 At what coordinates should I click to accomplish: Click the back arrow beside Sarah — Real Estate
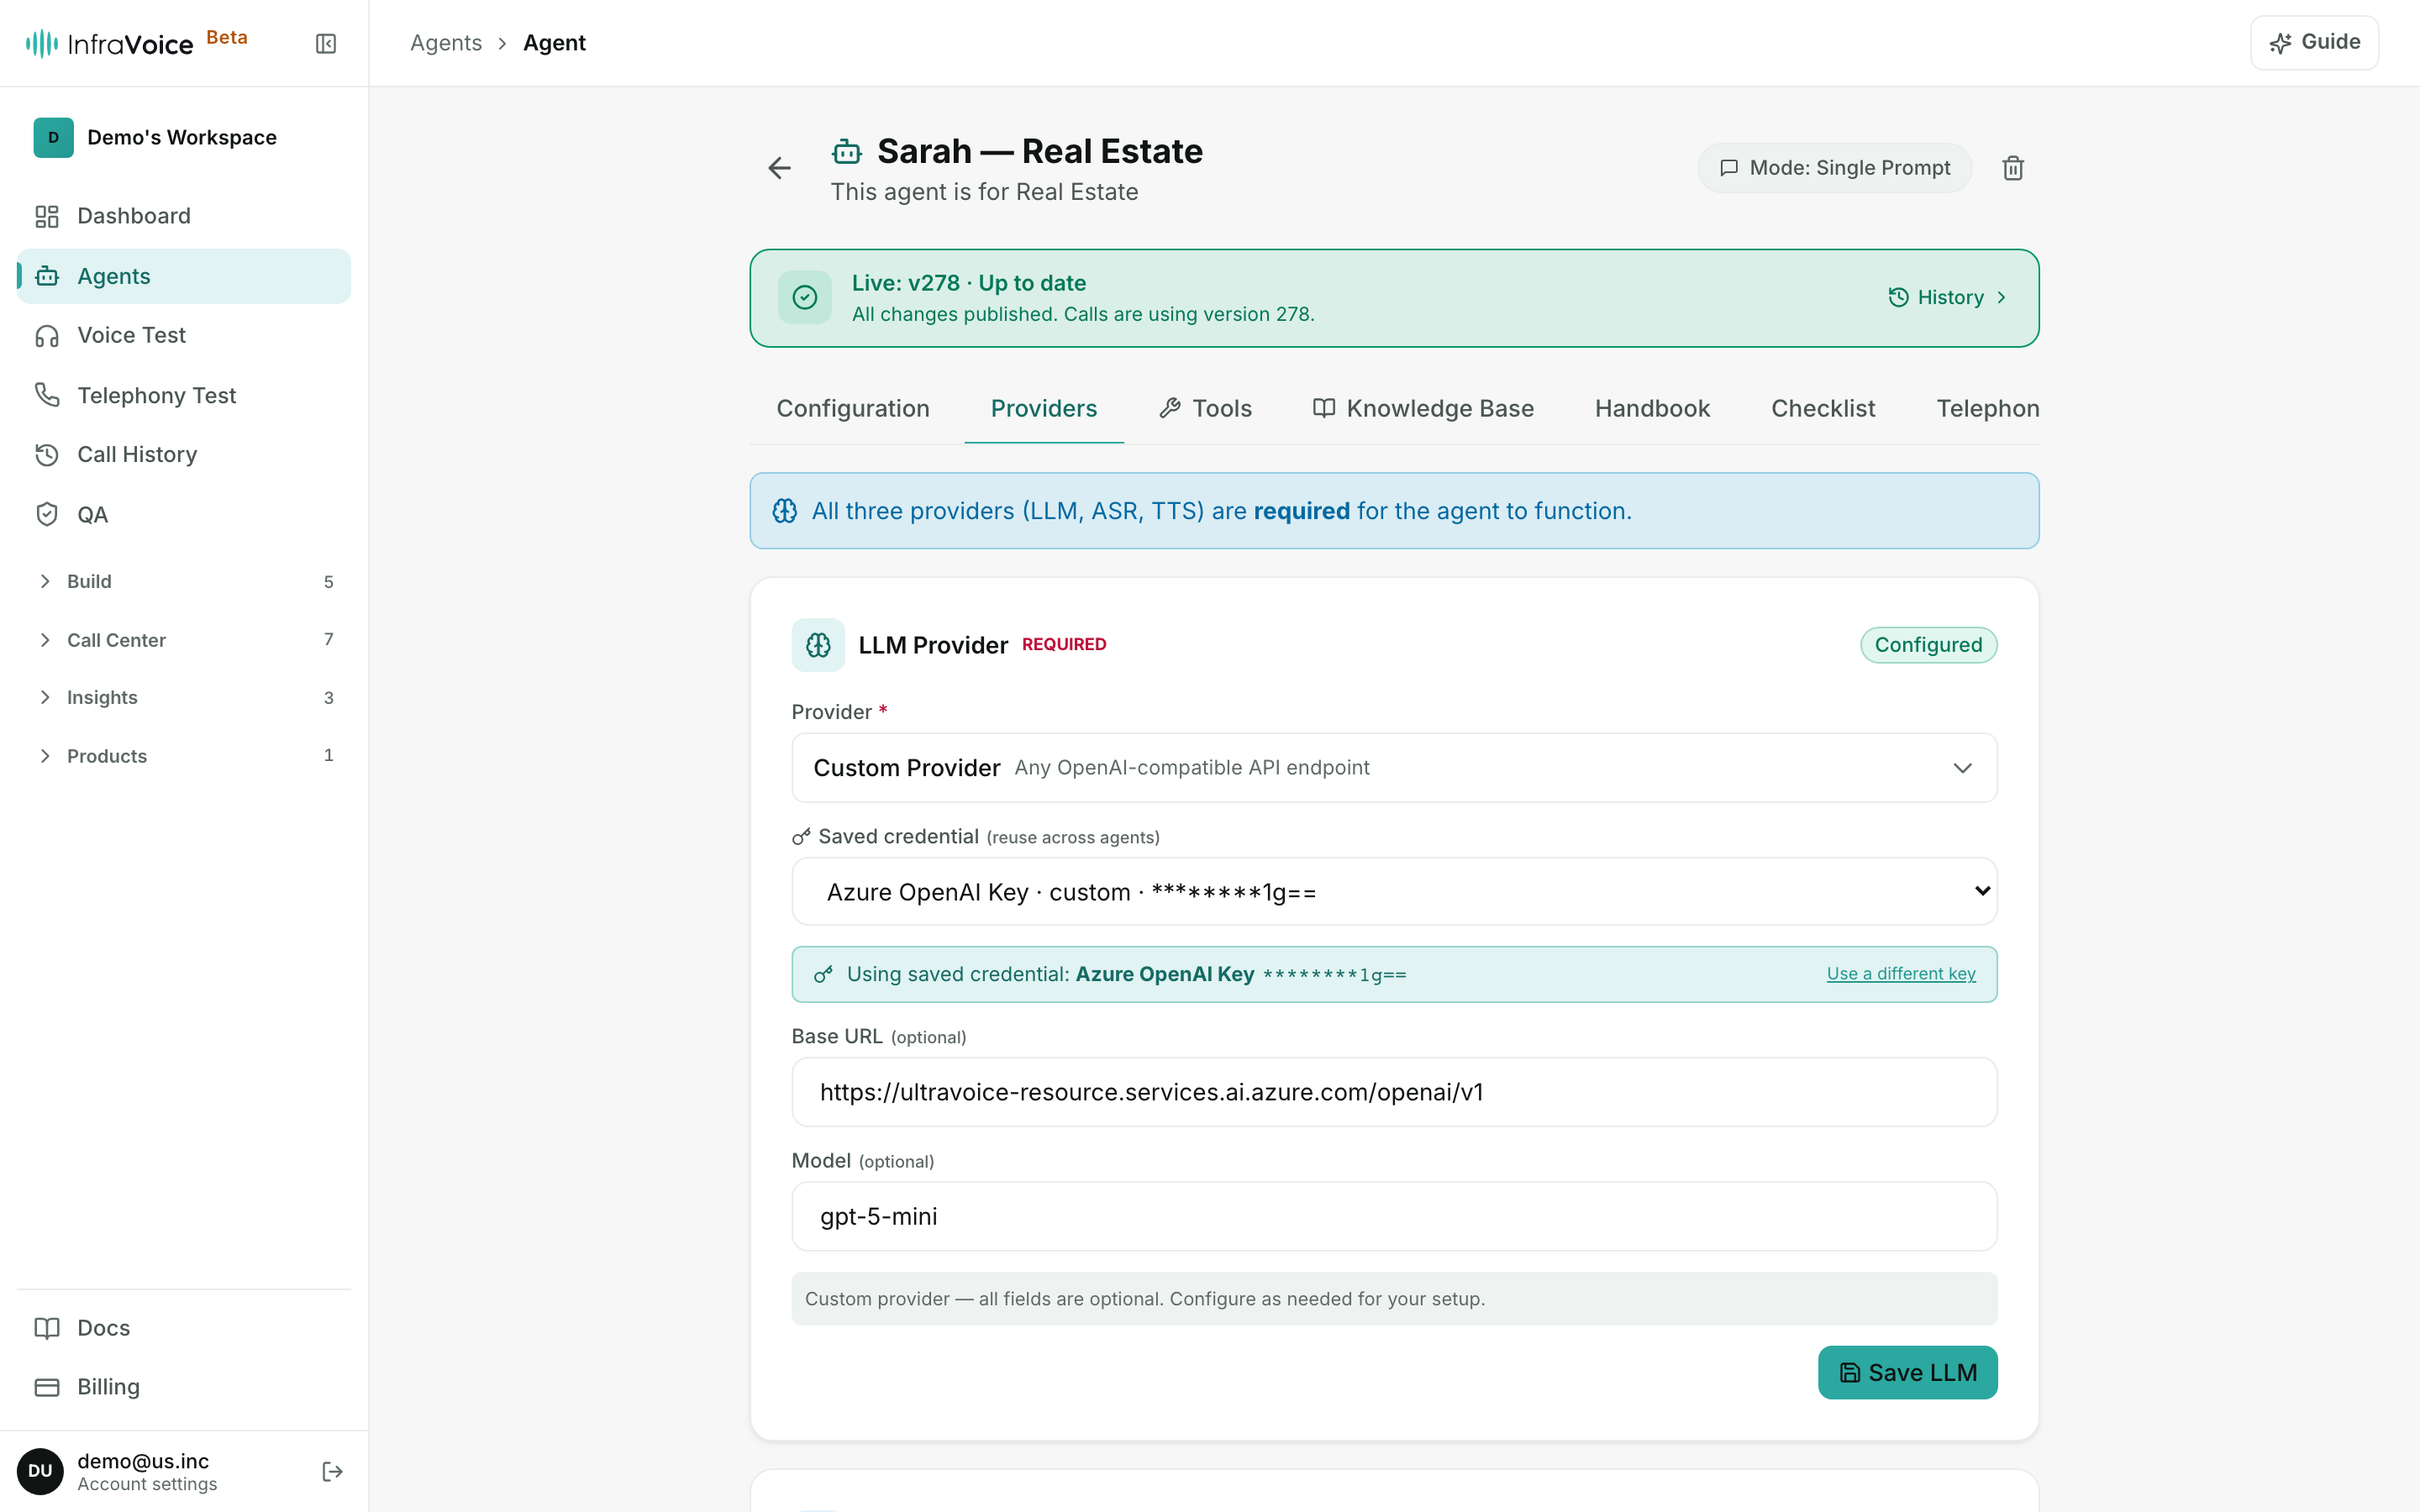point(779,168)
